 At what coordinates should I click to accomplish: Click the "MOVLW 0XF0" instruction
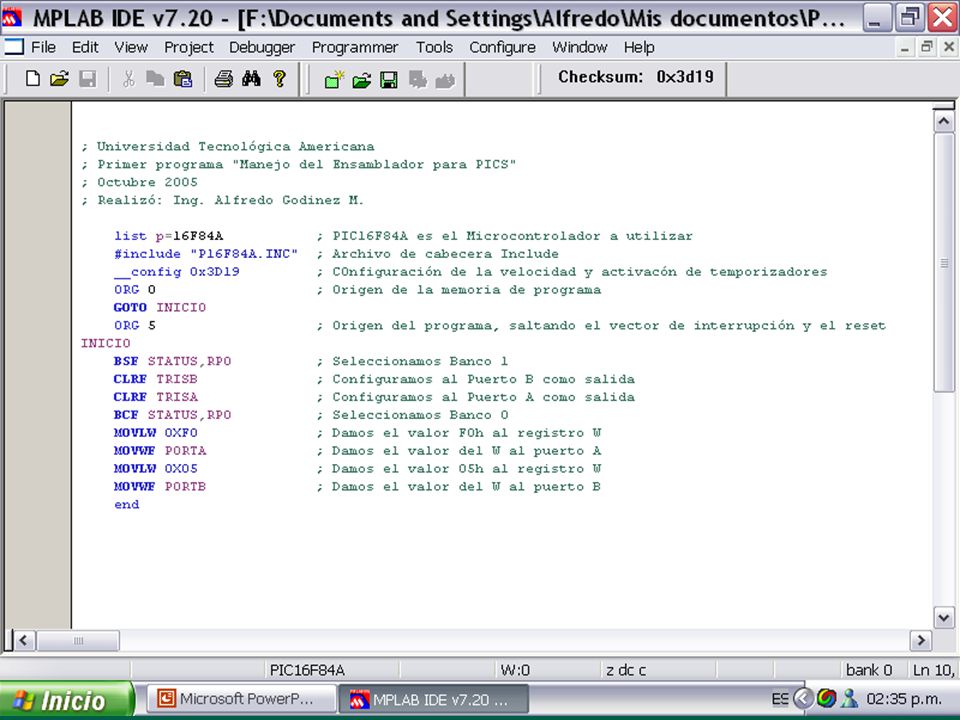point(156,433)
